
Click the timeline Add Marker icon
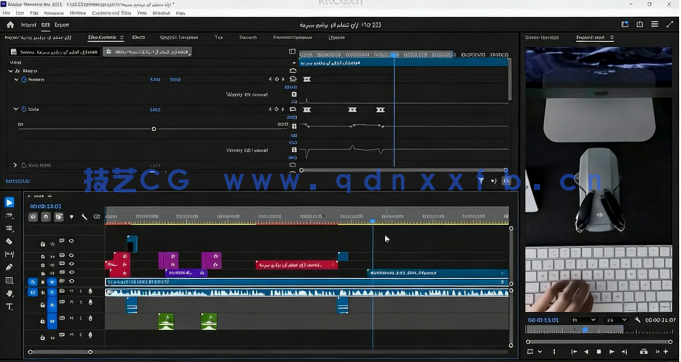(72, 217)
